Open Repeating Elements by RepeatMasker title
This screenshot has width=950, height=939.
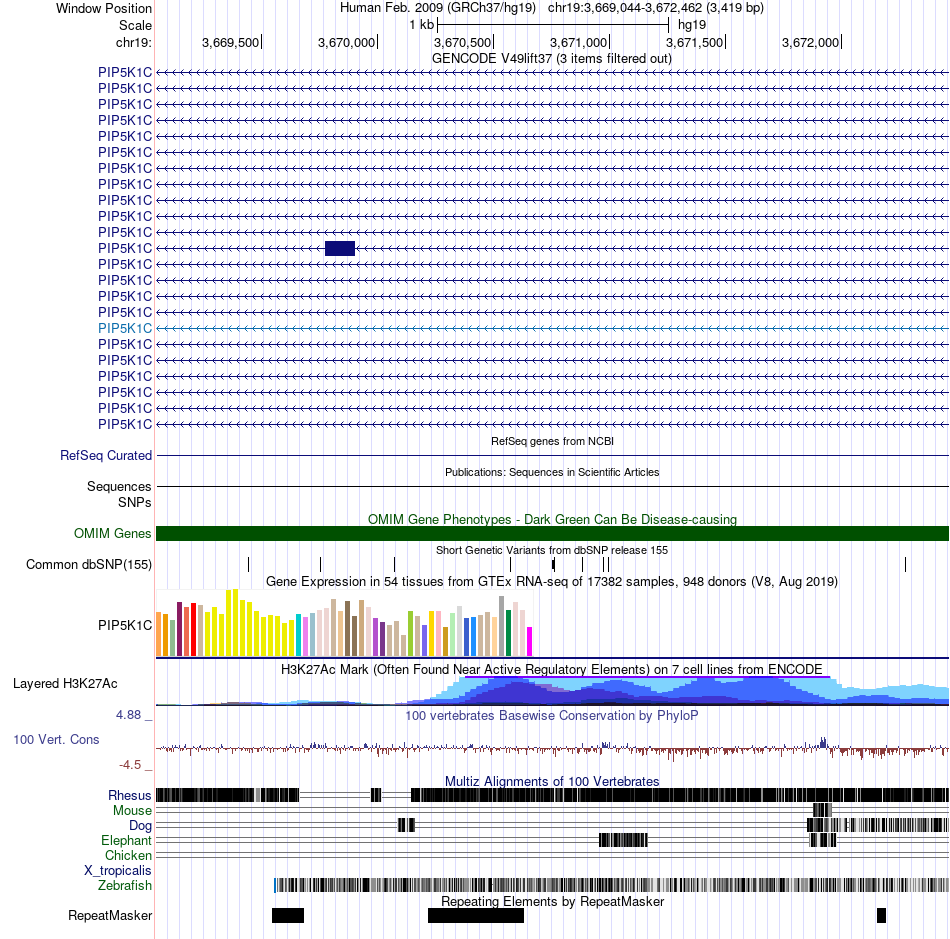(x=553, y=901)
